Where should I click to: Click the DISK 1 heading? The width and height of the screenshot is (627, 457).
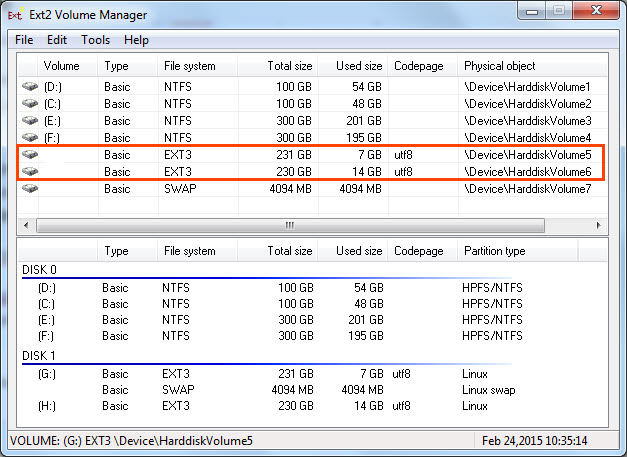click(x=38, y=355)
